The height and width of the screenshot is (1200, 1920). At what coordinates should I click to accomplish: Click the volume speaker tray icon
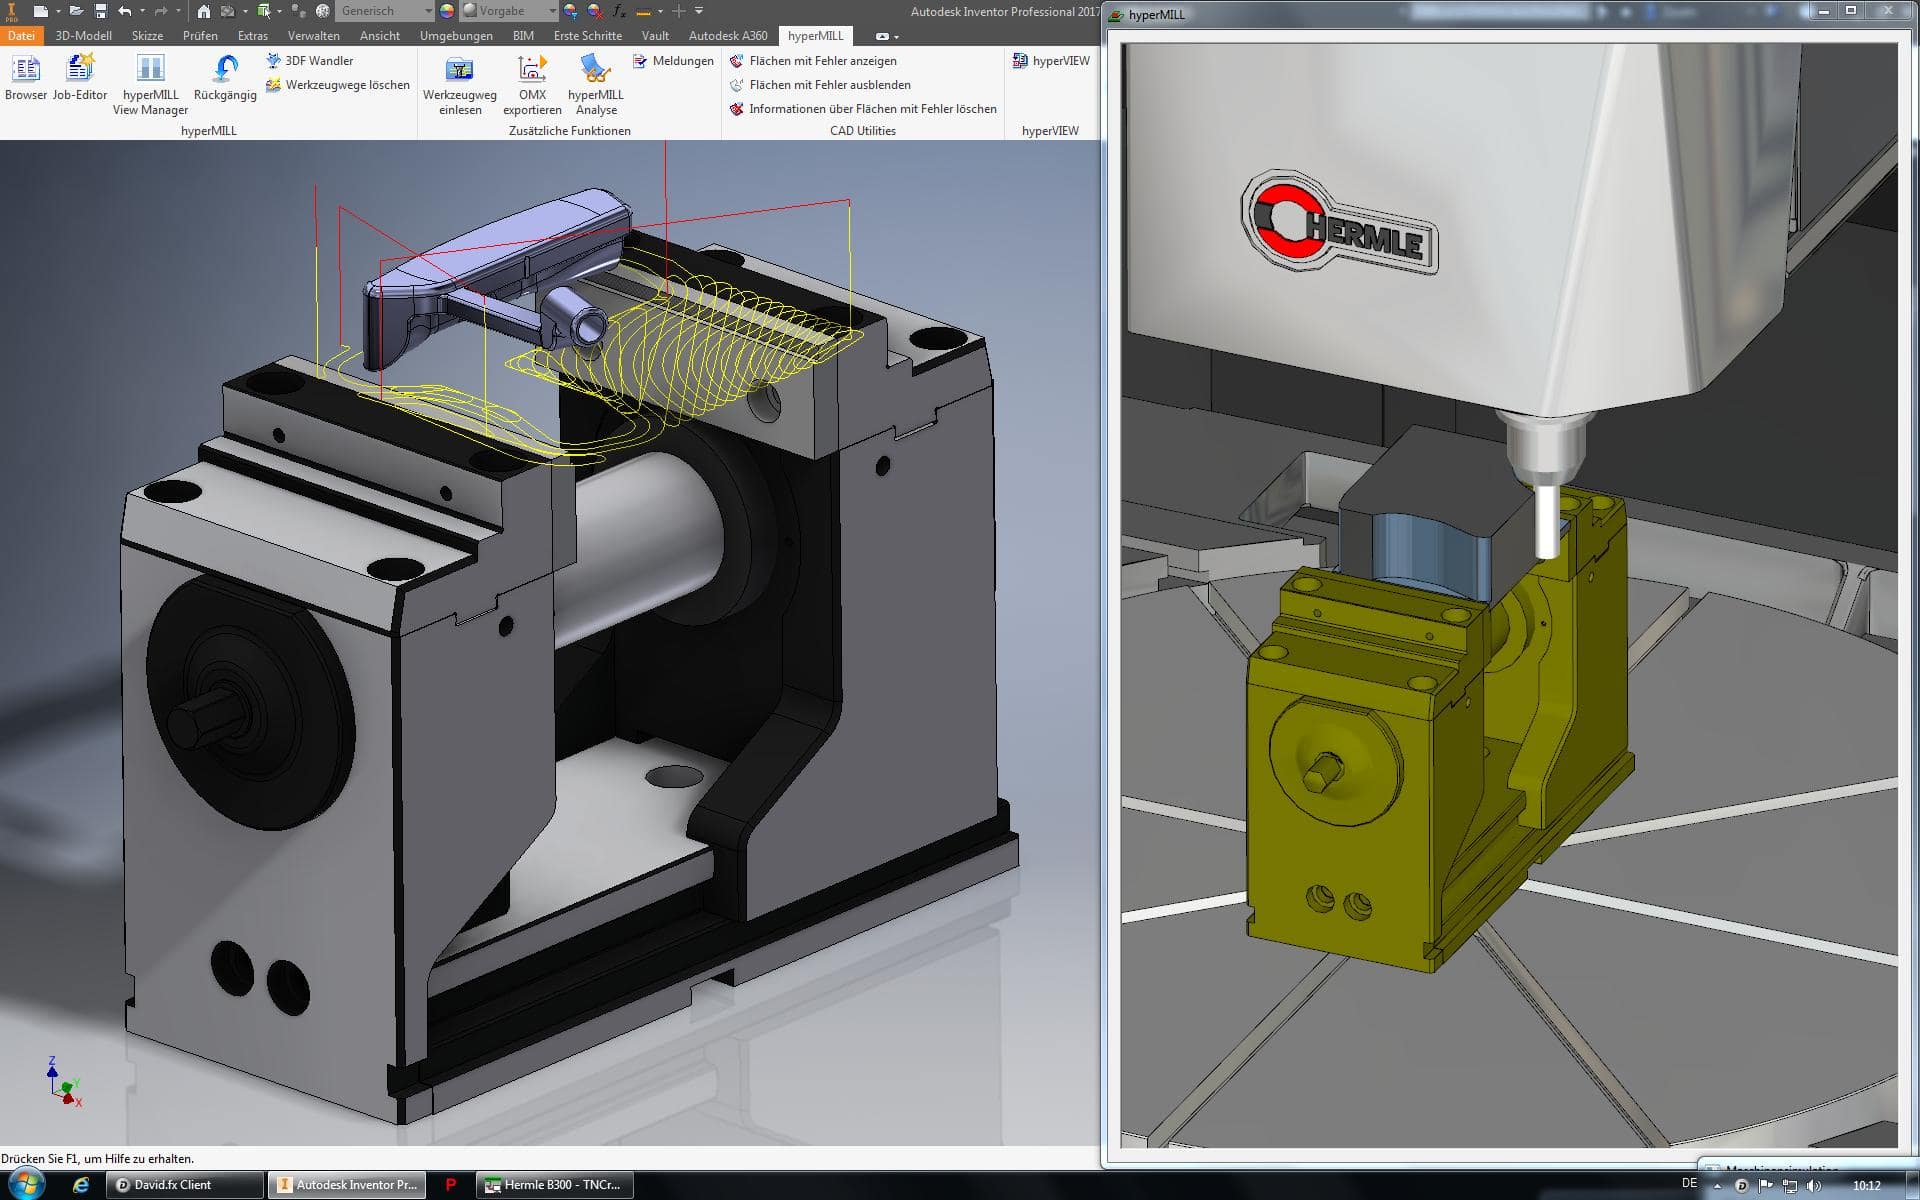(1814, 1185)
